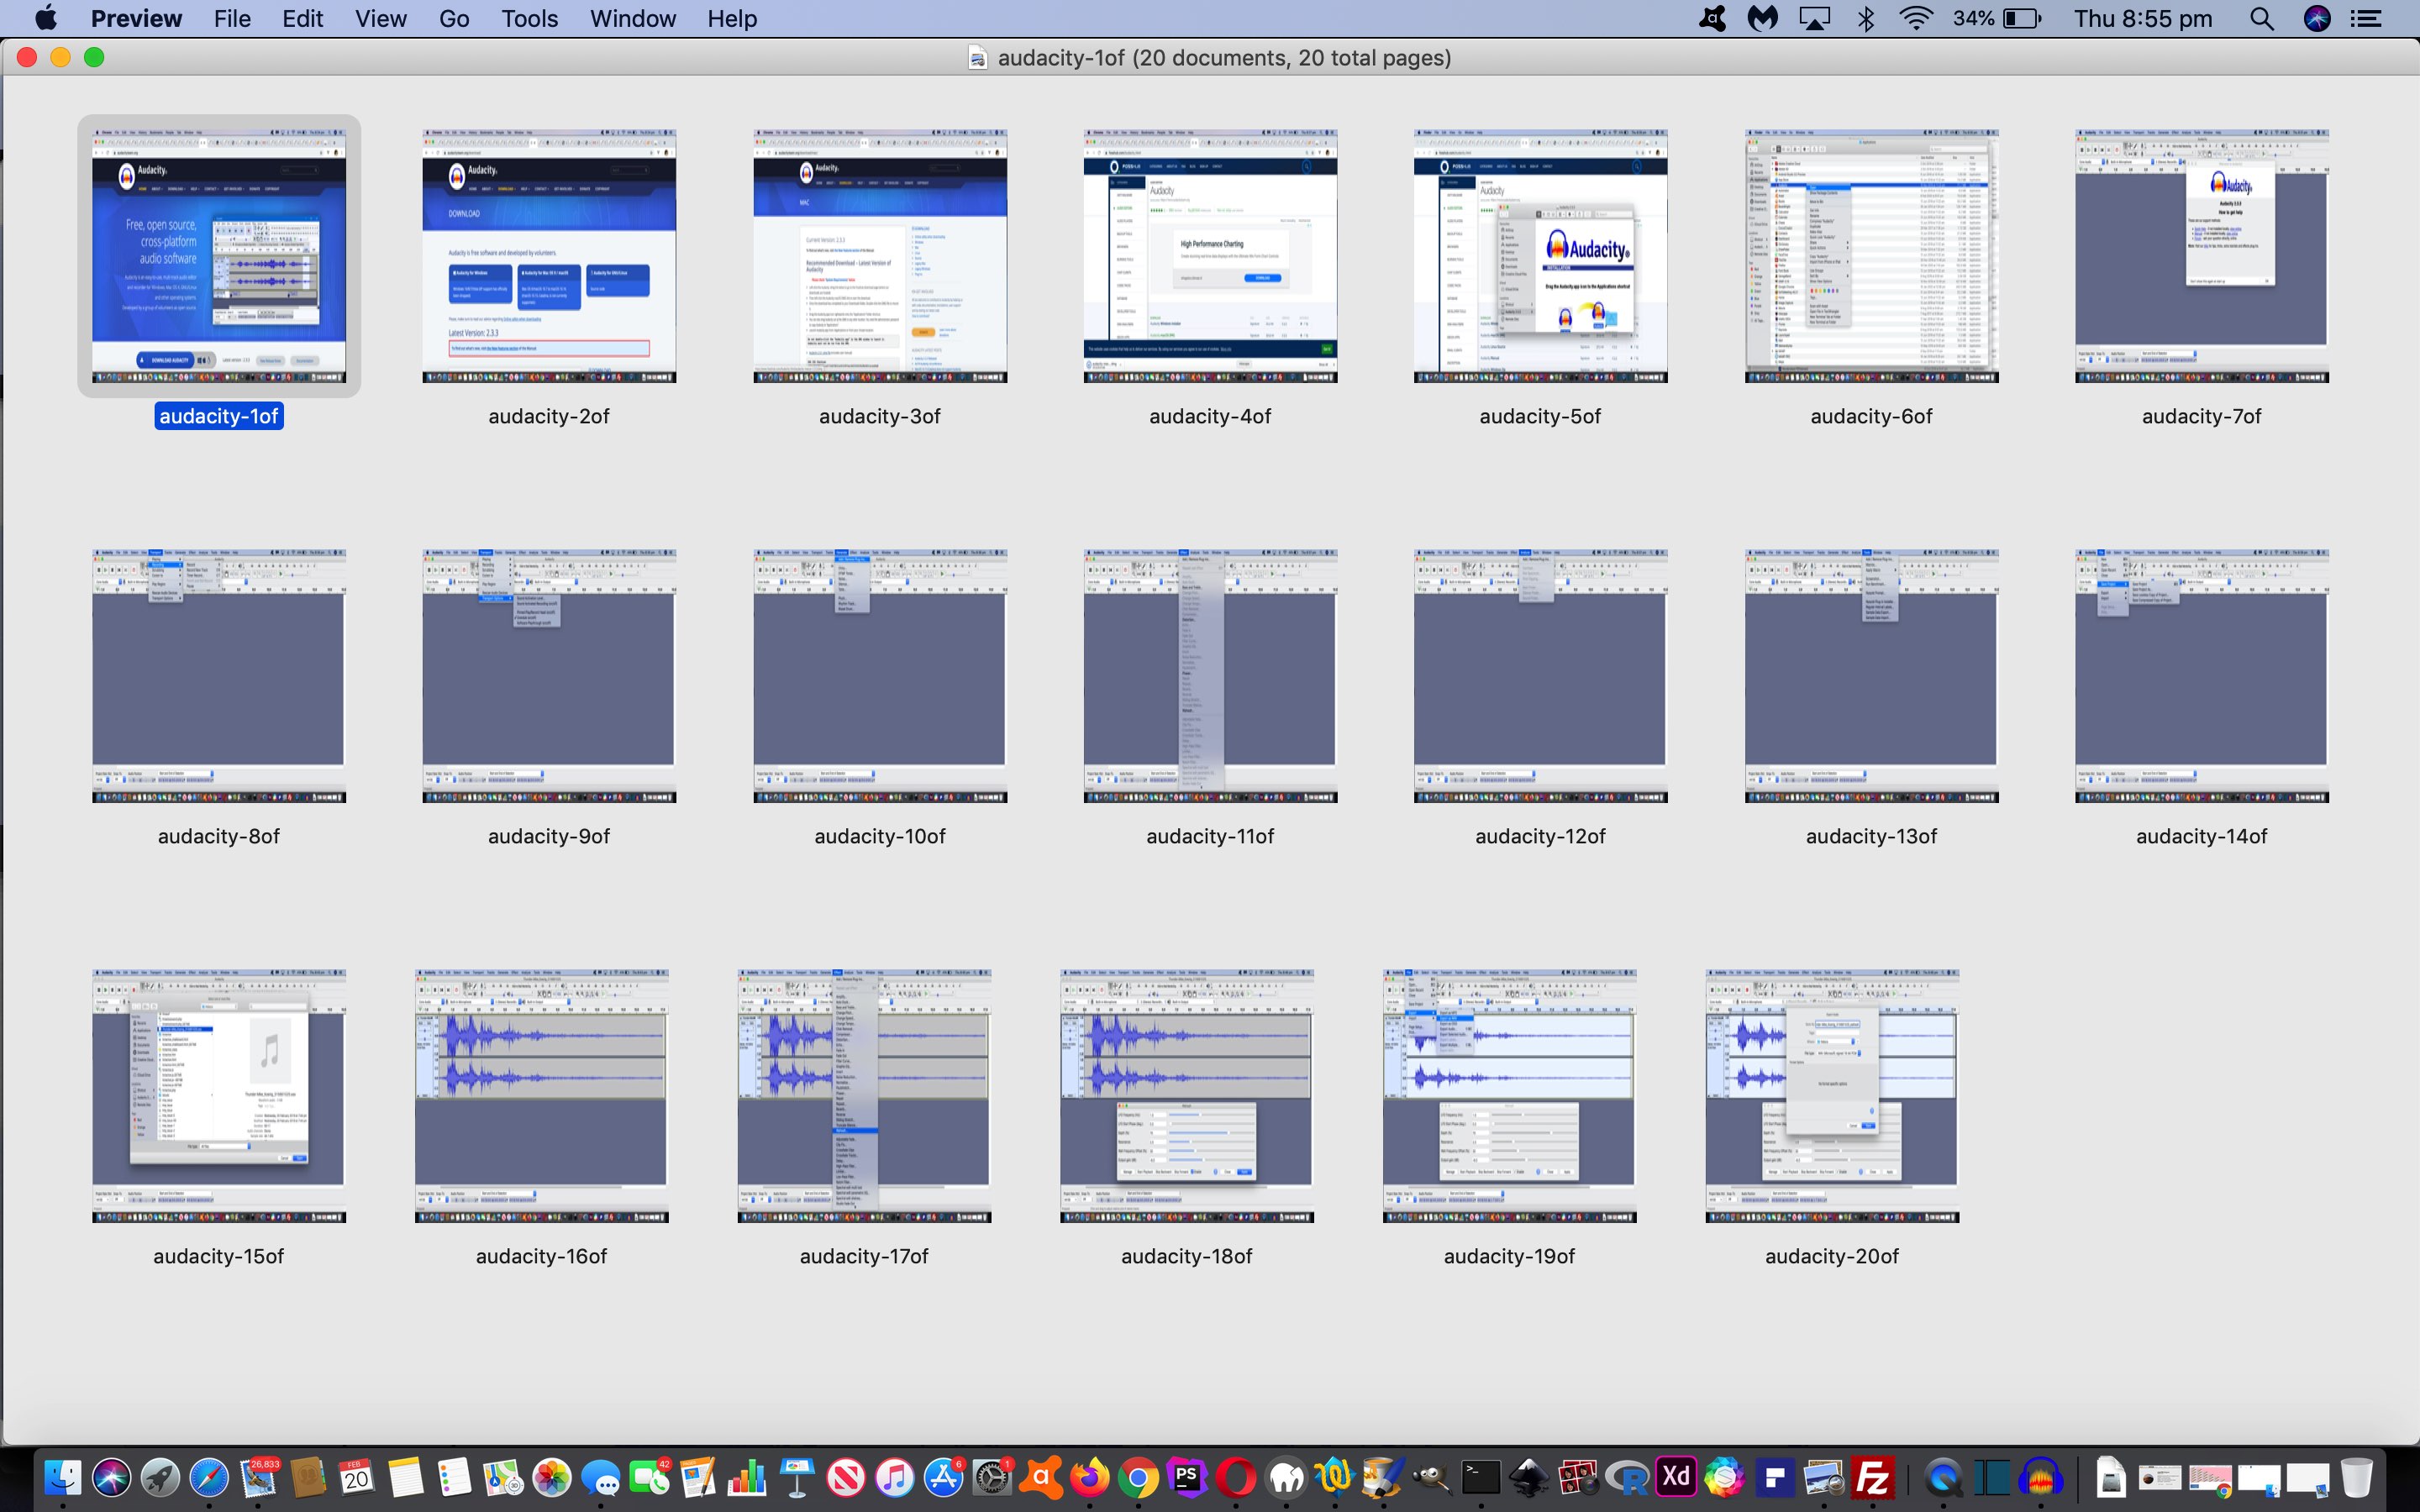Screen dimensions: 2420x1512
Task: Open the Window menu
Action: pyautogui.click(x=633, y=18)
